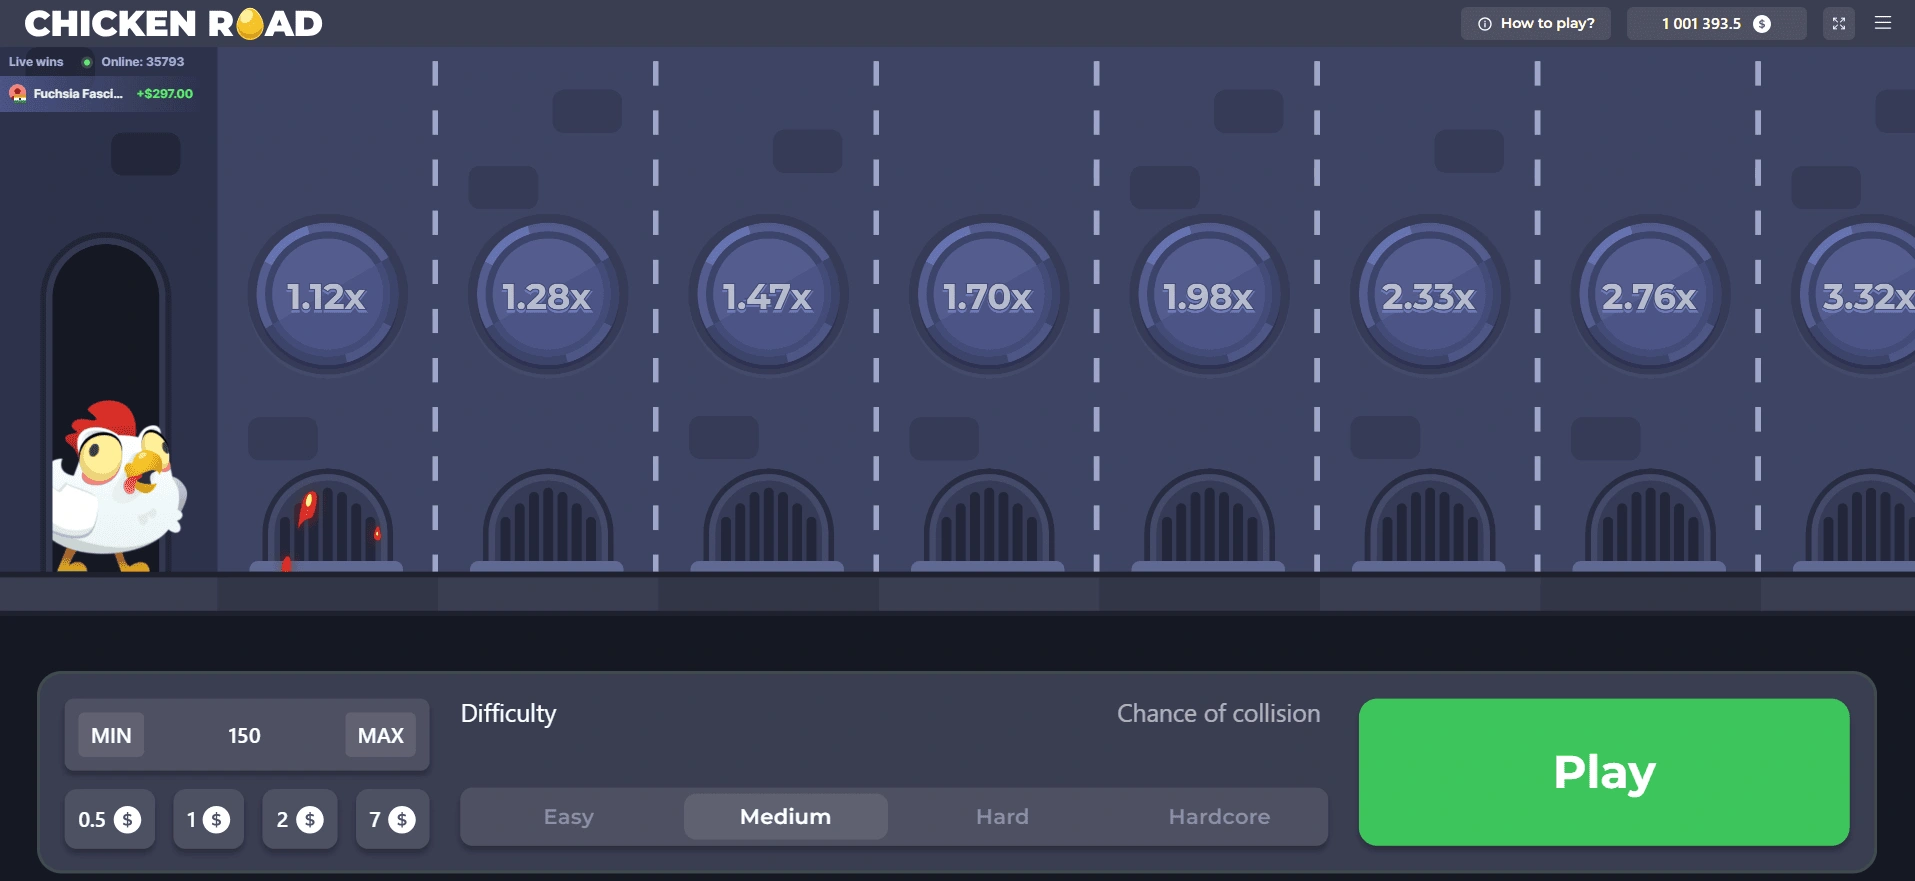Open the hamburger menu
This screenshot has width=1915, height=881.
(x=1883, y=23)
